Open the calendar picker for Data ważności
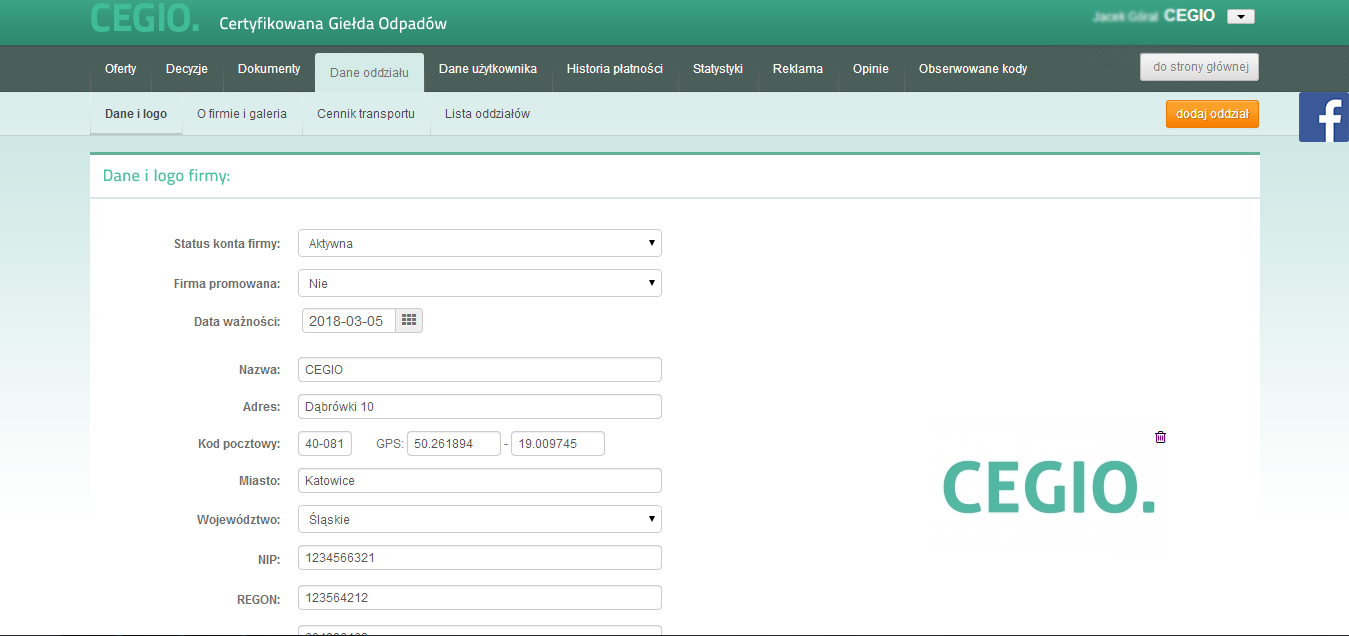Image resolution: width=1349 pixels, height=636 pixels. click(x=409, y=321)
